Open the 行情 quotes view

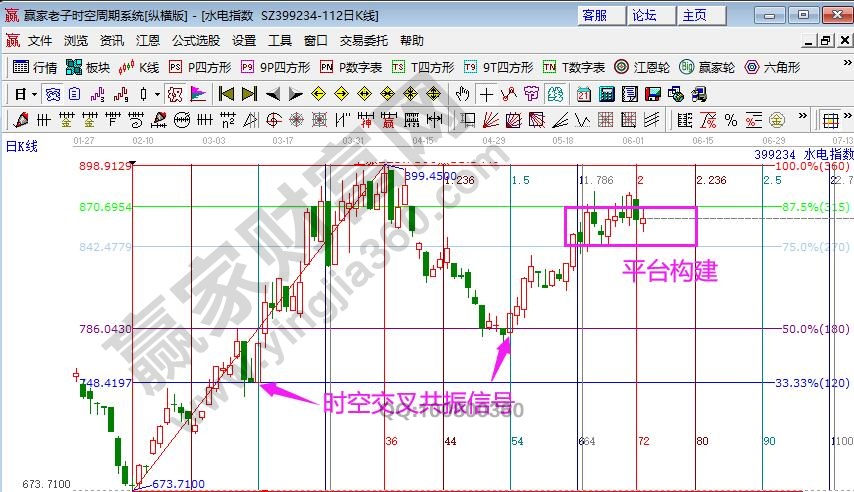click(x=34, y=67)
